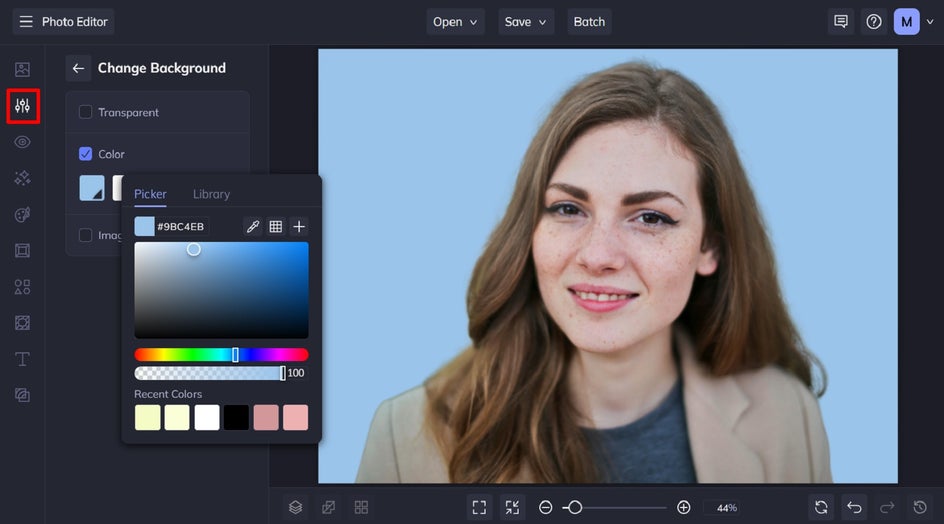Open the Artsy palette tool
Image resolution: width=944 pixels, height=524 pixels.
pos(22,214)
